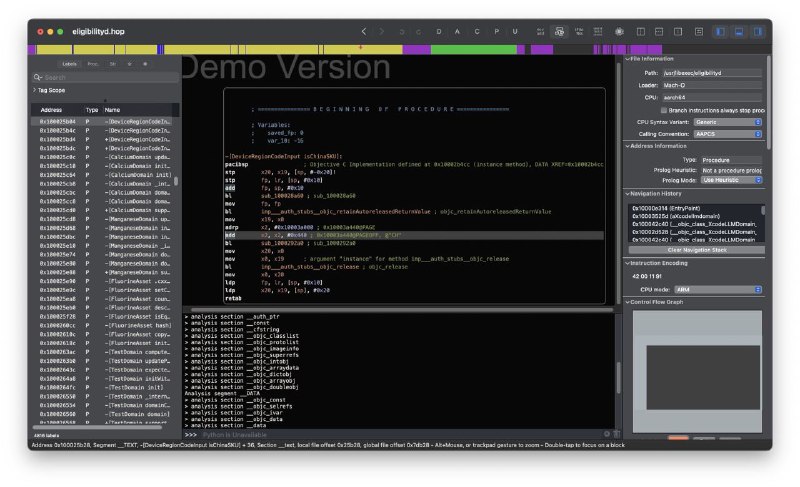The image size is (800, 487).
Task: Click Clear Navigation Stack button
Action: (x=696, y=250)
